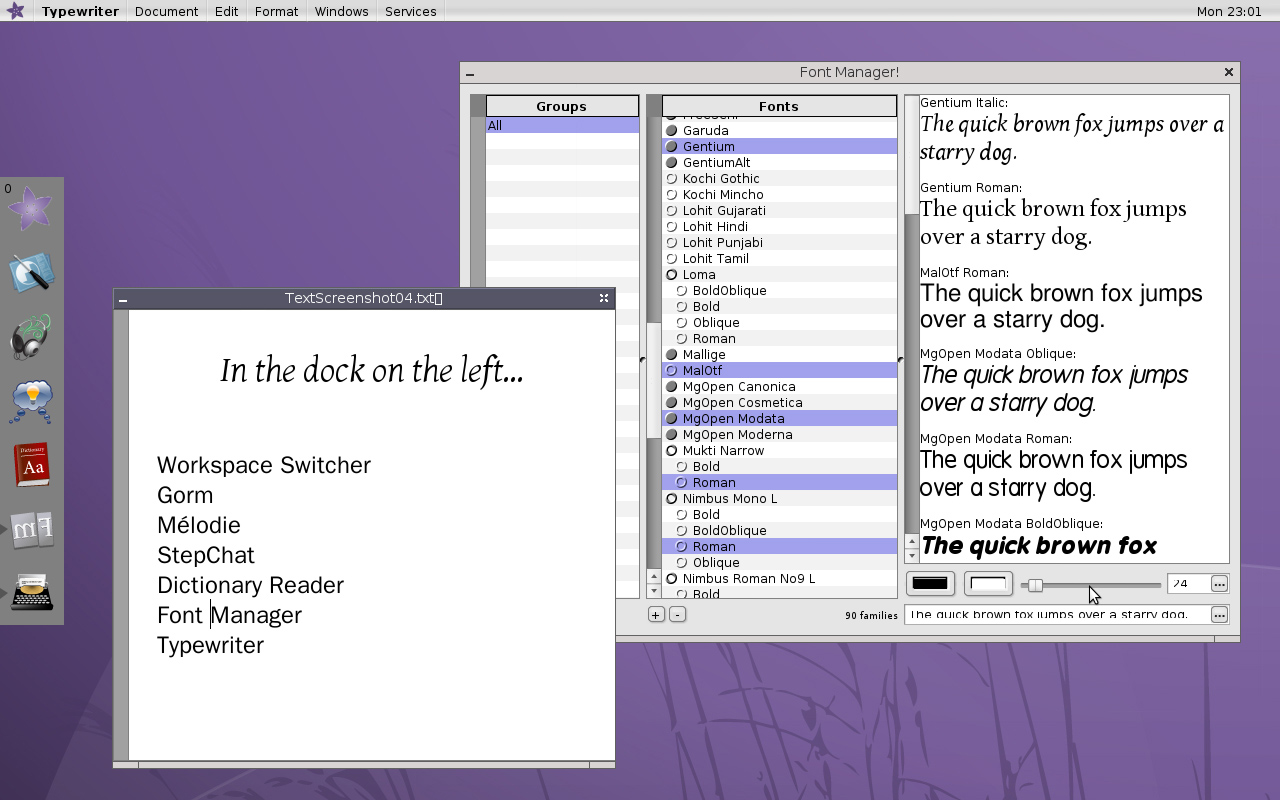Open the Edit menu
The width and height of the screenshot is (1280, 800).
coord(226,11)
